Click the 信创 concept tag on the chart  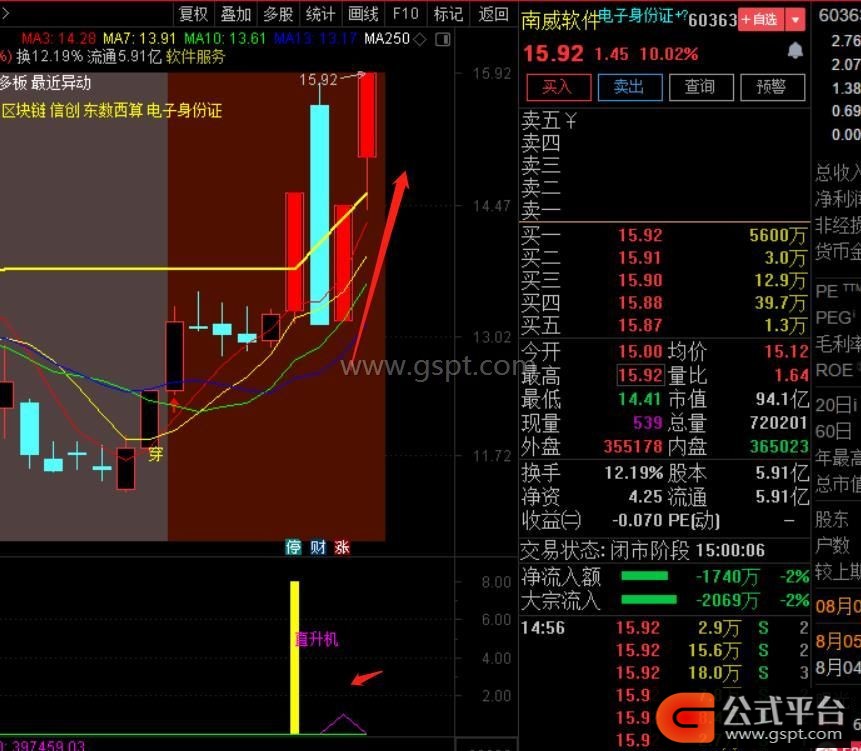(64, 111)
